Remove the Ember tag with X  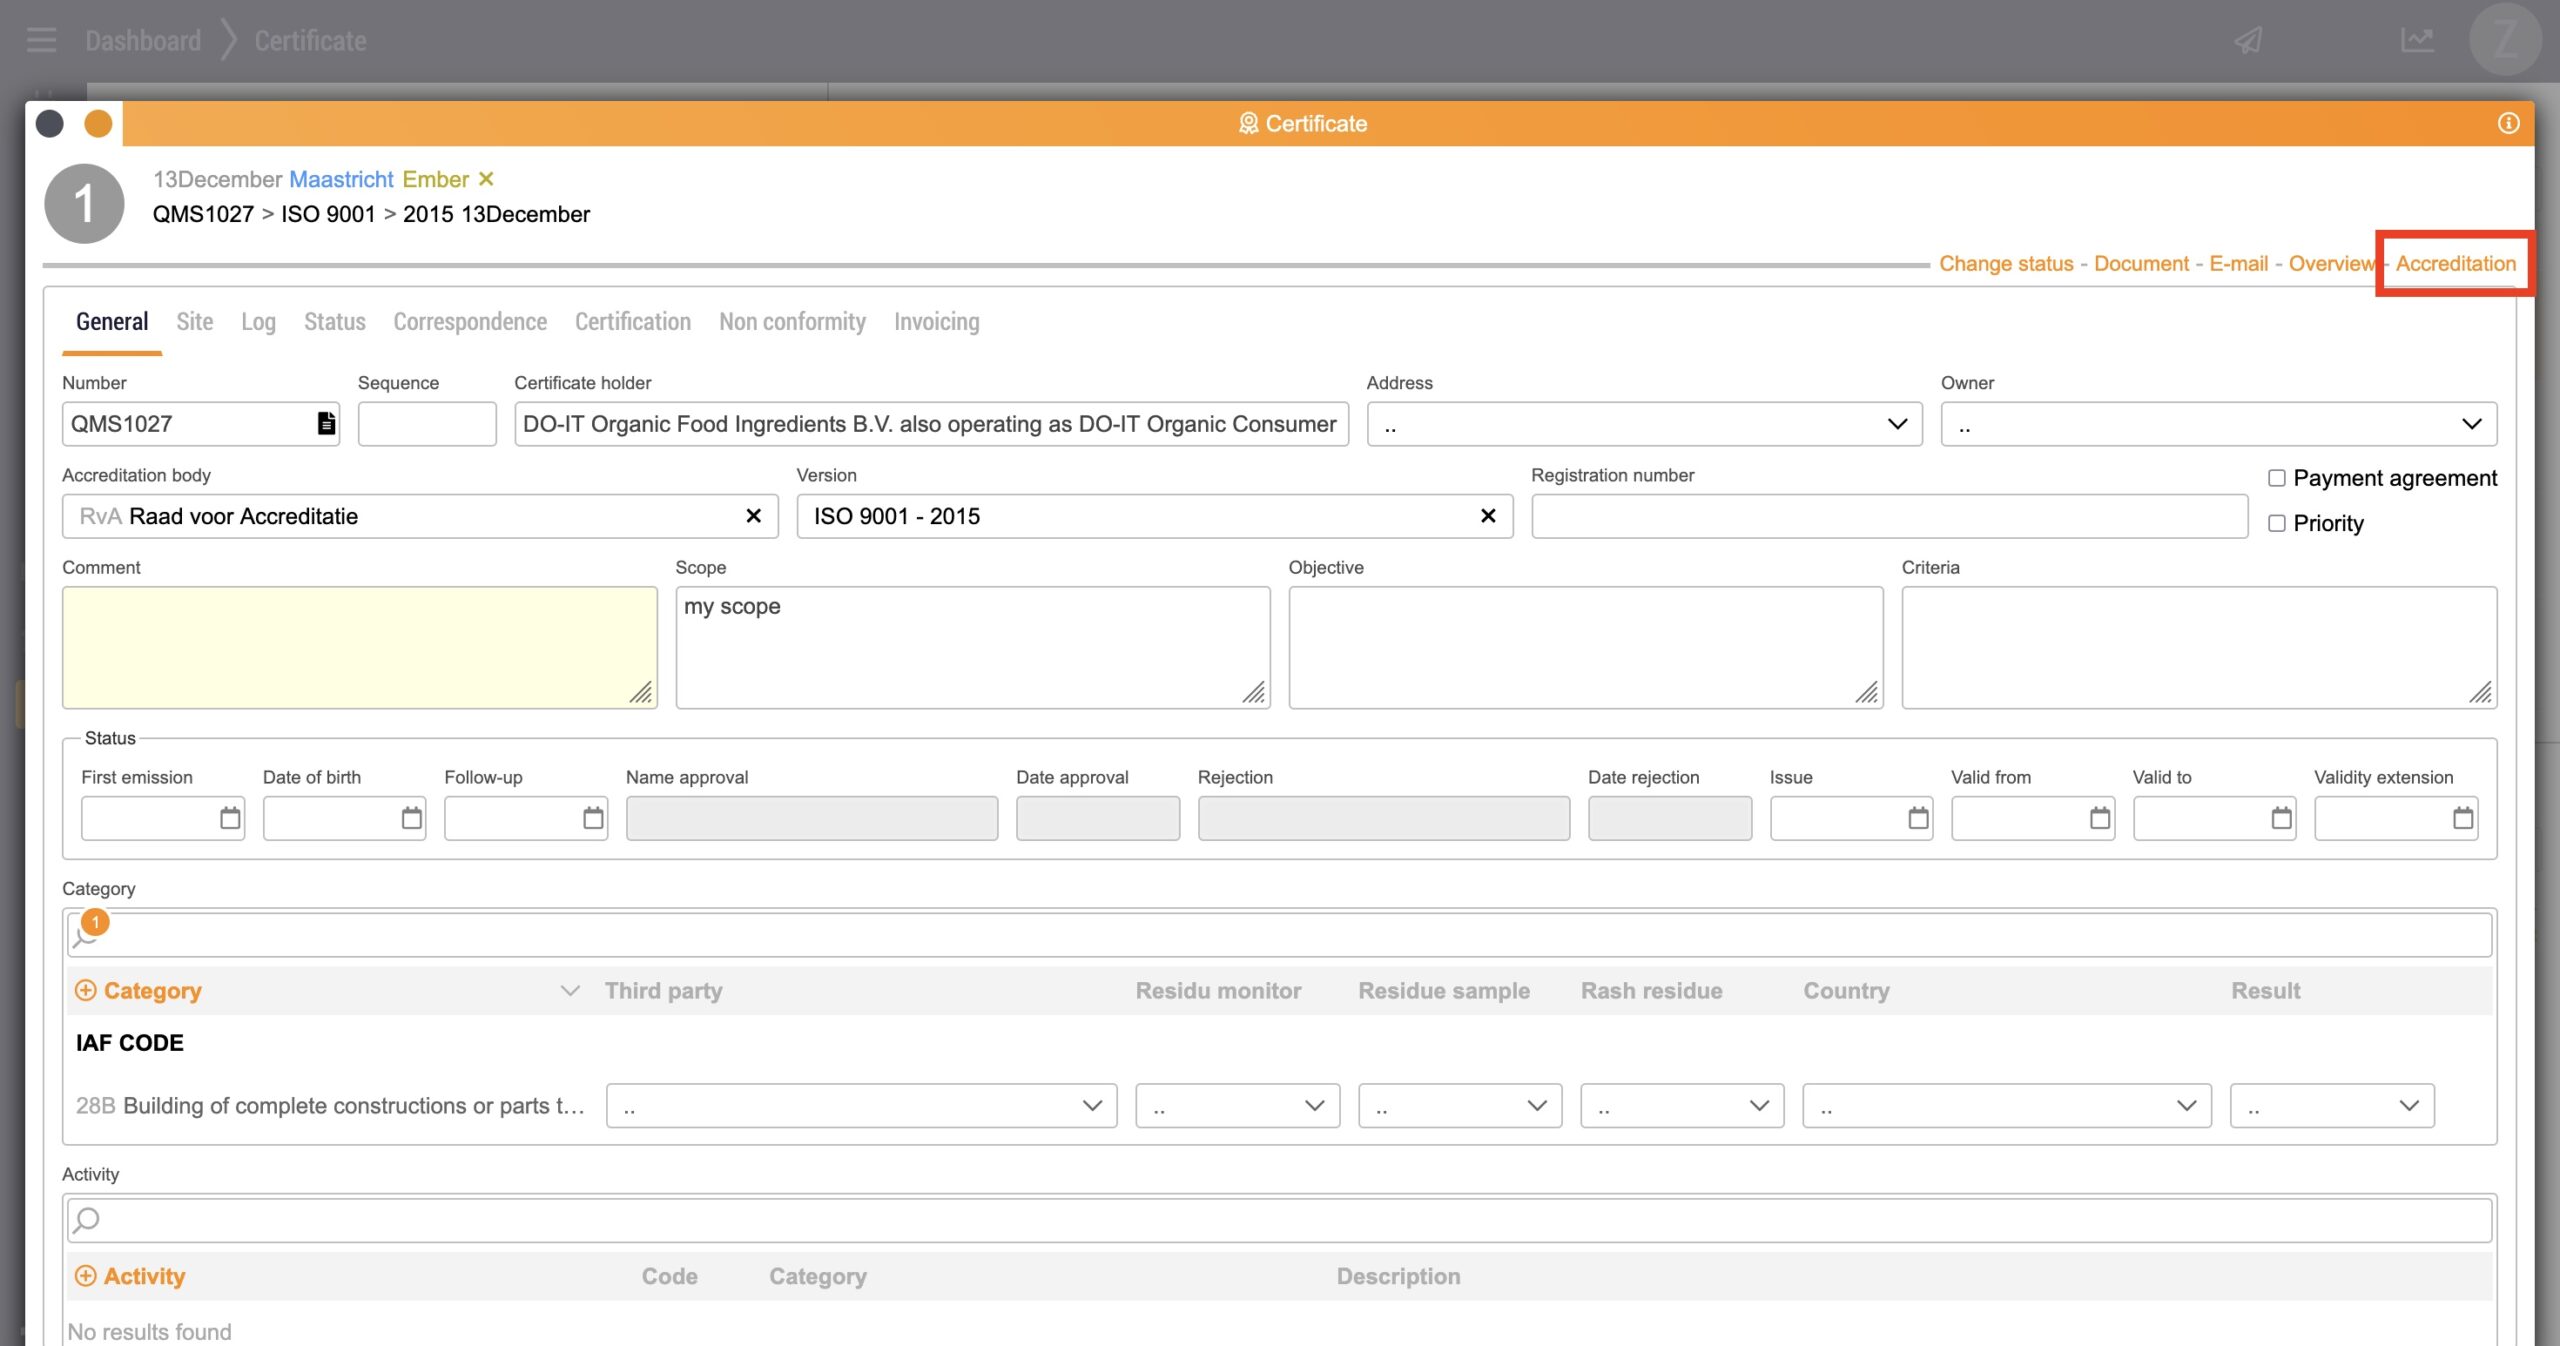click(x=486, y=179)
